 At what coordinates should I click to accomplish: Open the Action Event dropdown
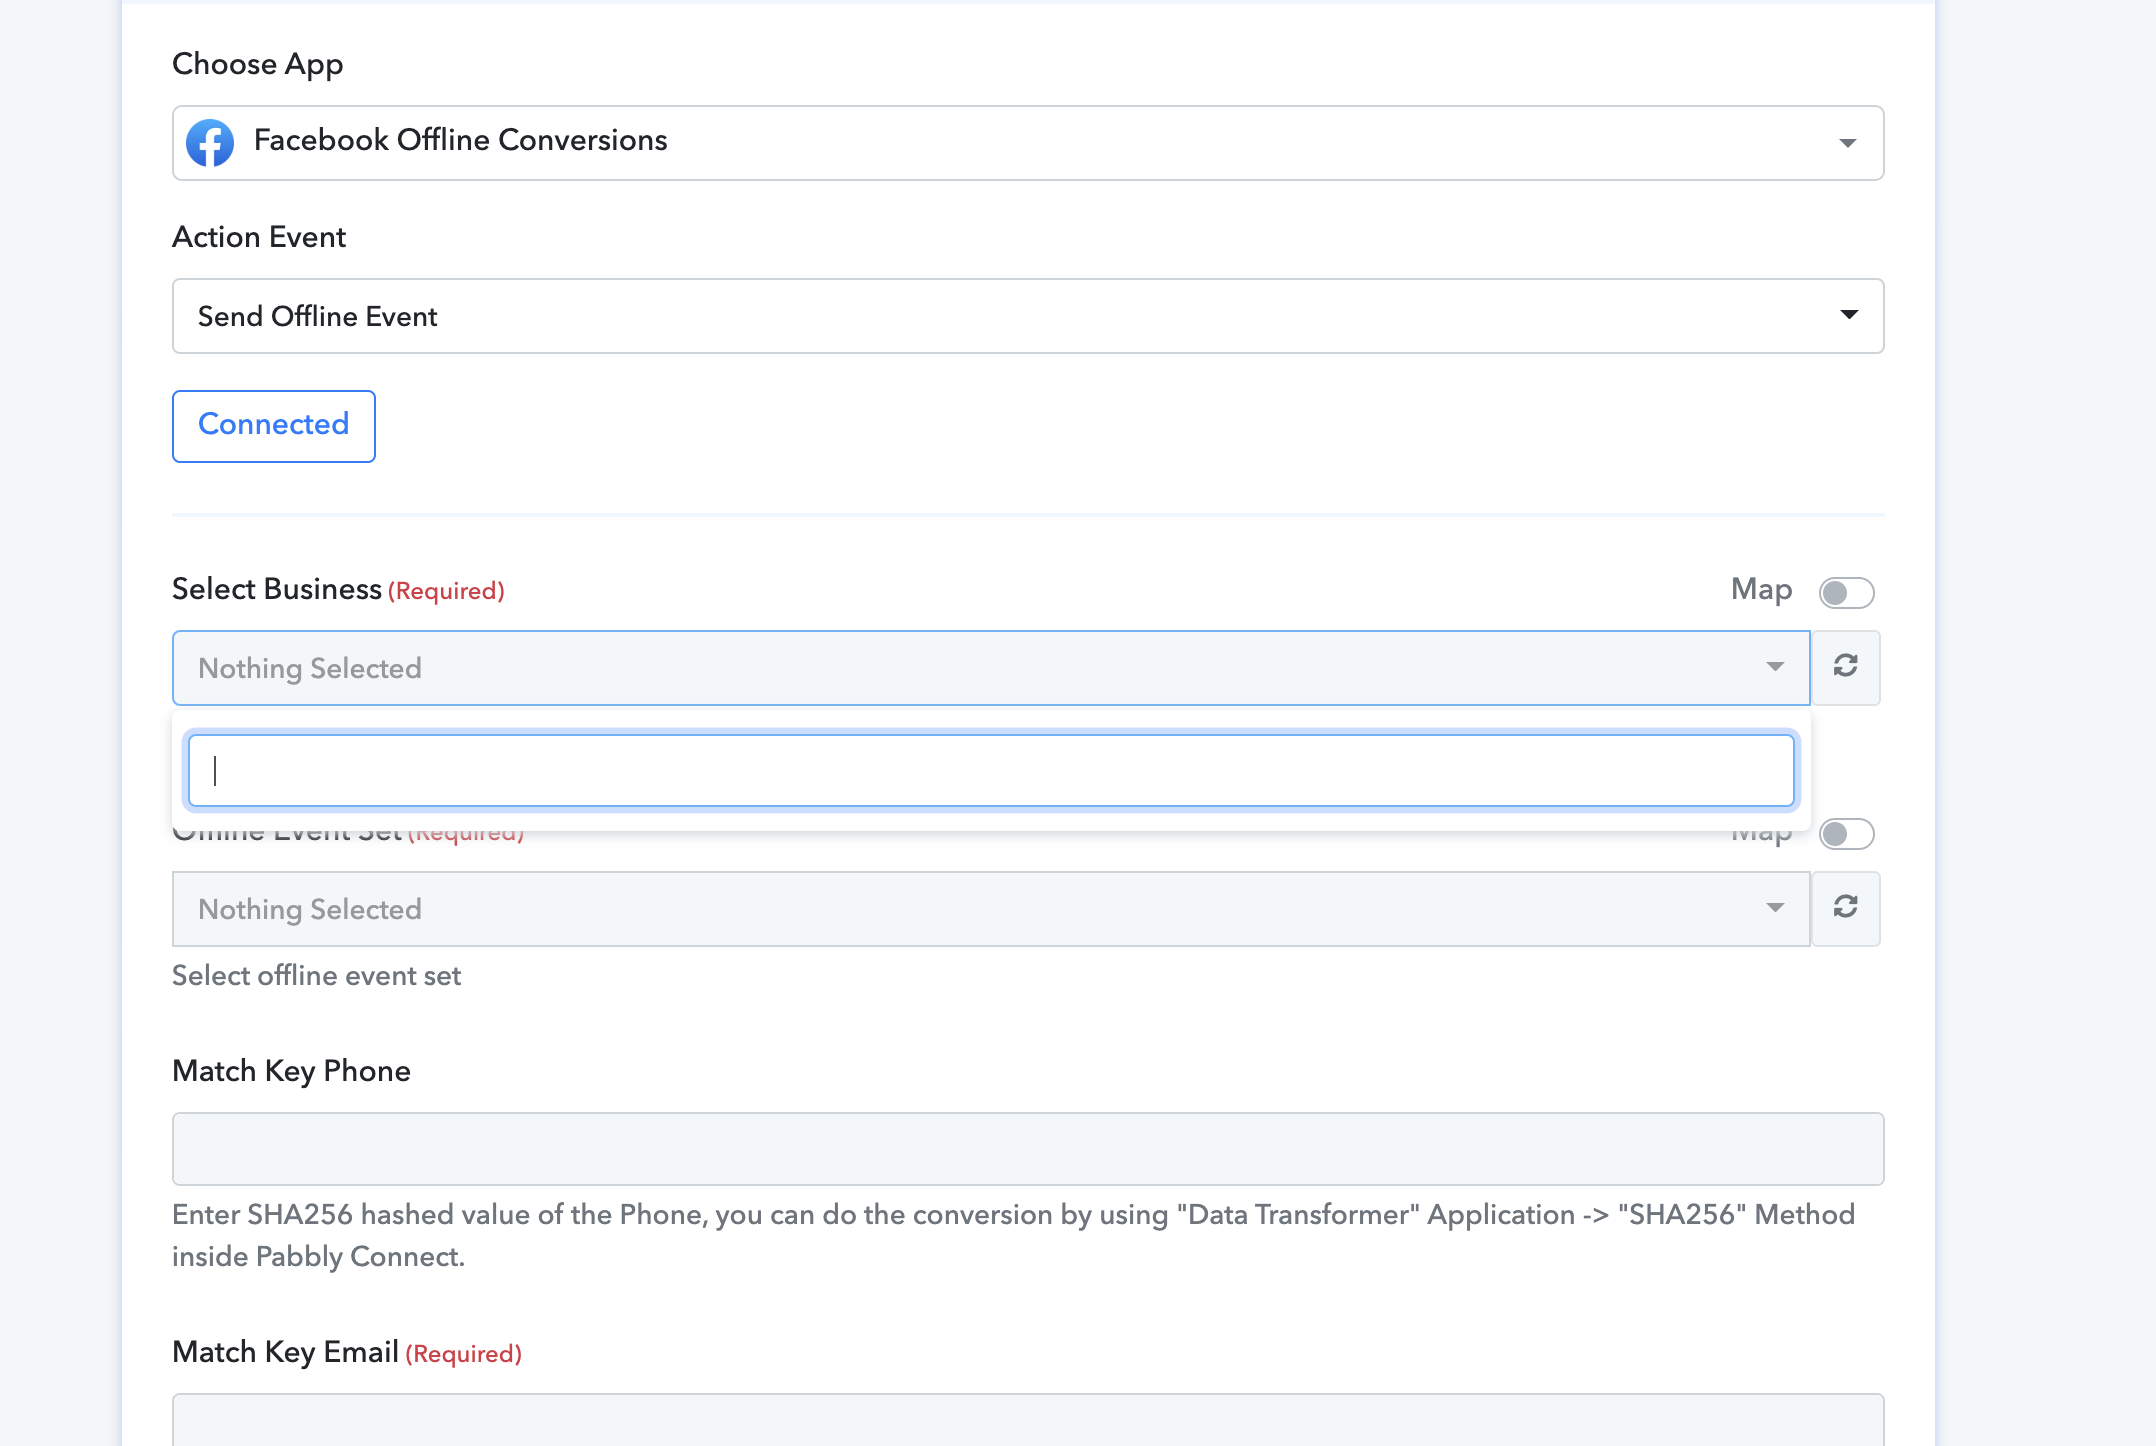(x=1028, y=316)
